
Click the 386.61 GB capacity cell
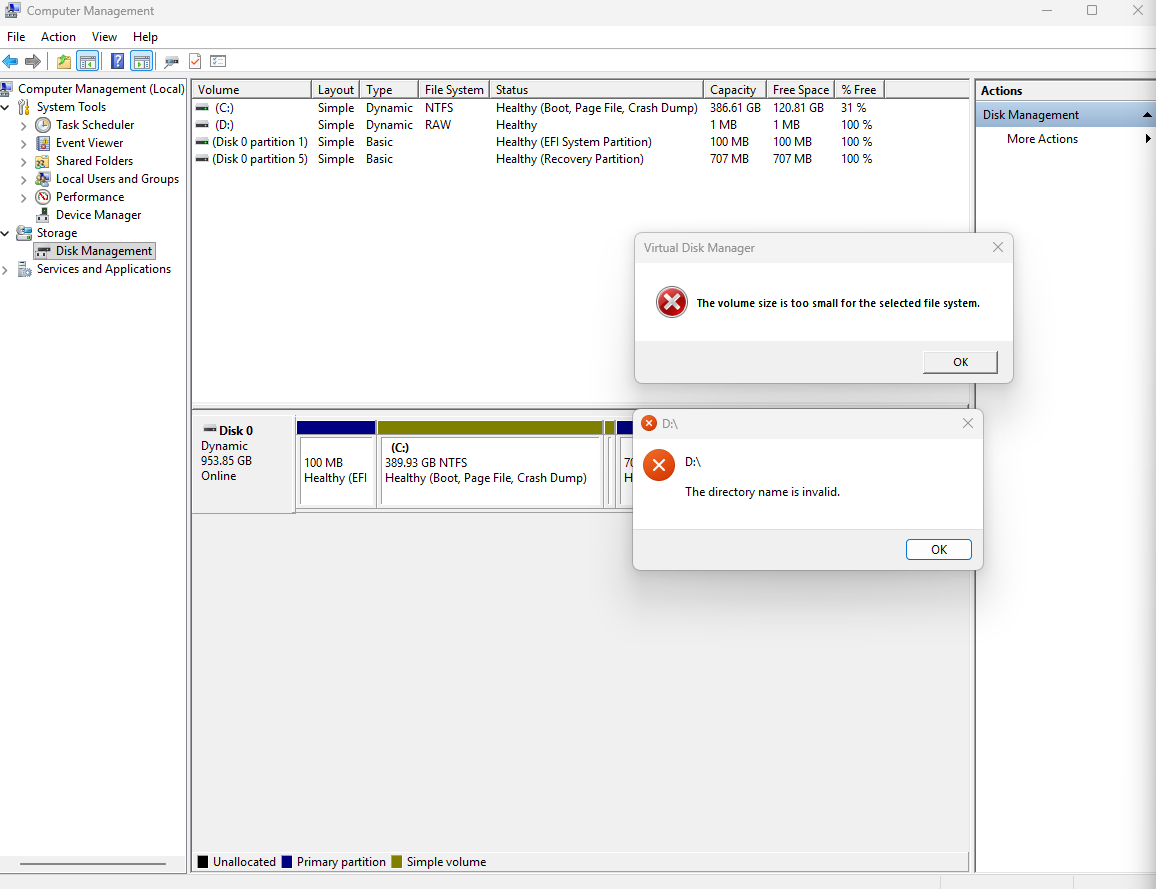pyautogui.click(x=735, y=108)
